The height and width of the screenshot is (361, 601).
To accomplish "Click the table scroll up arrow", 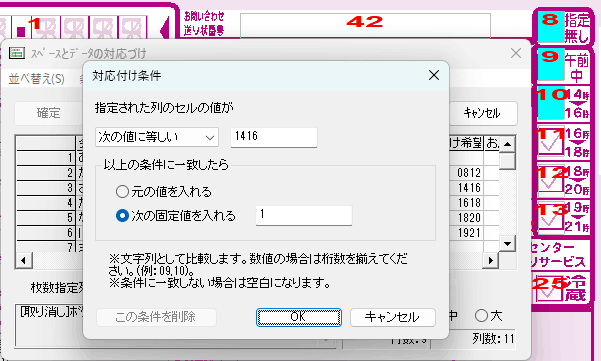I will pyautogui.click(x=507, y=144).
